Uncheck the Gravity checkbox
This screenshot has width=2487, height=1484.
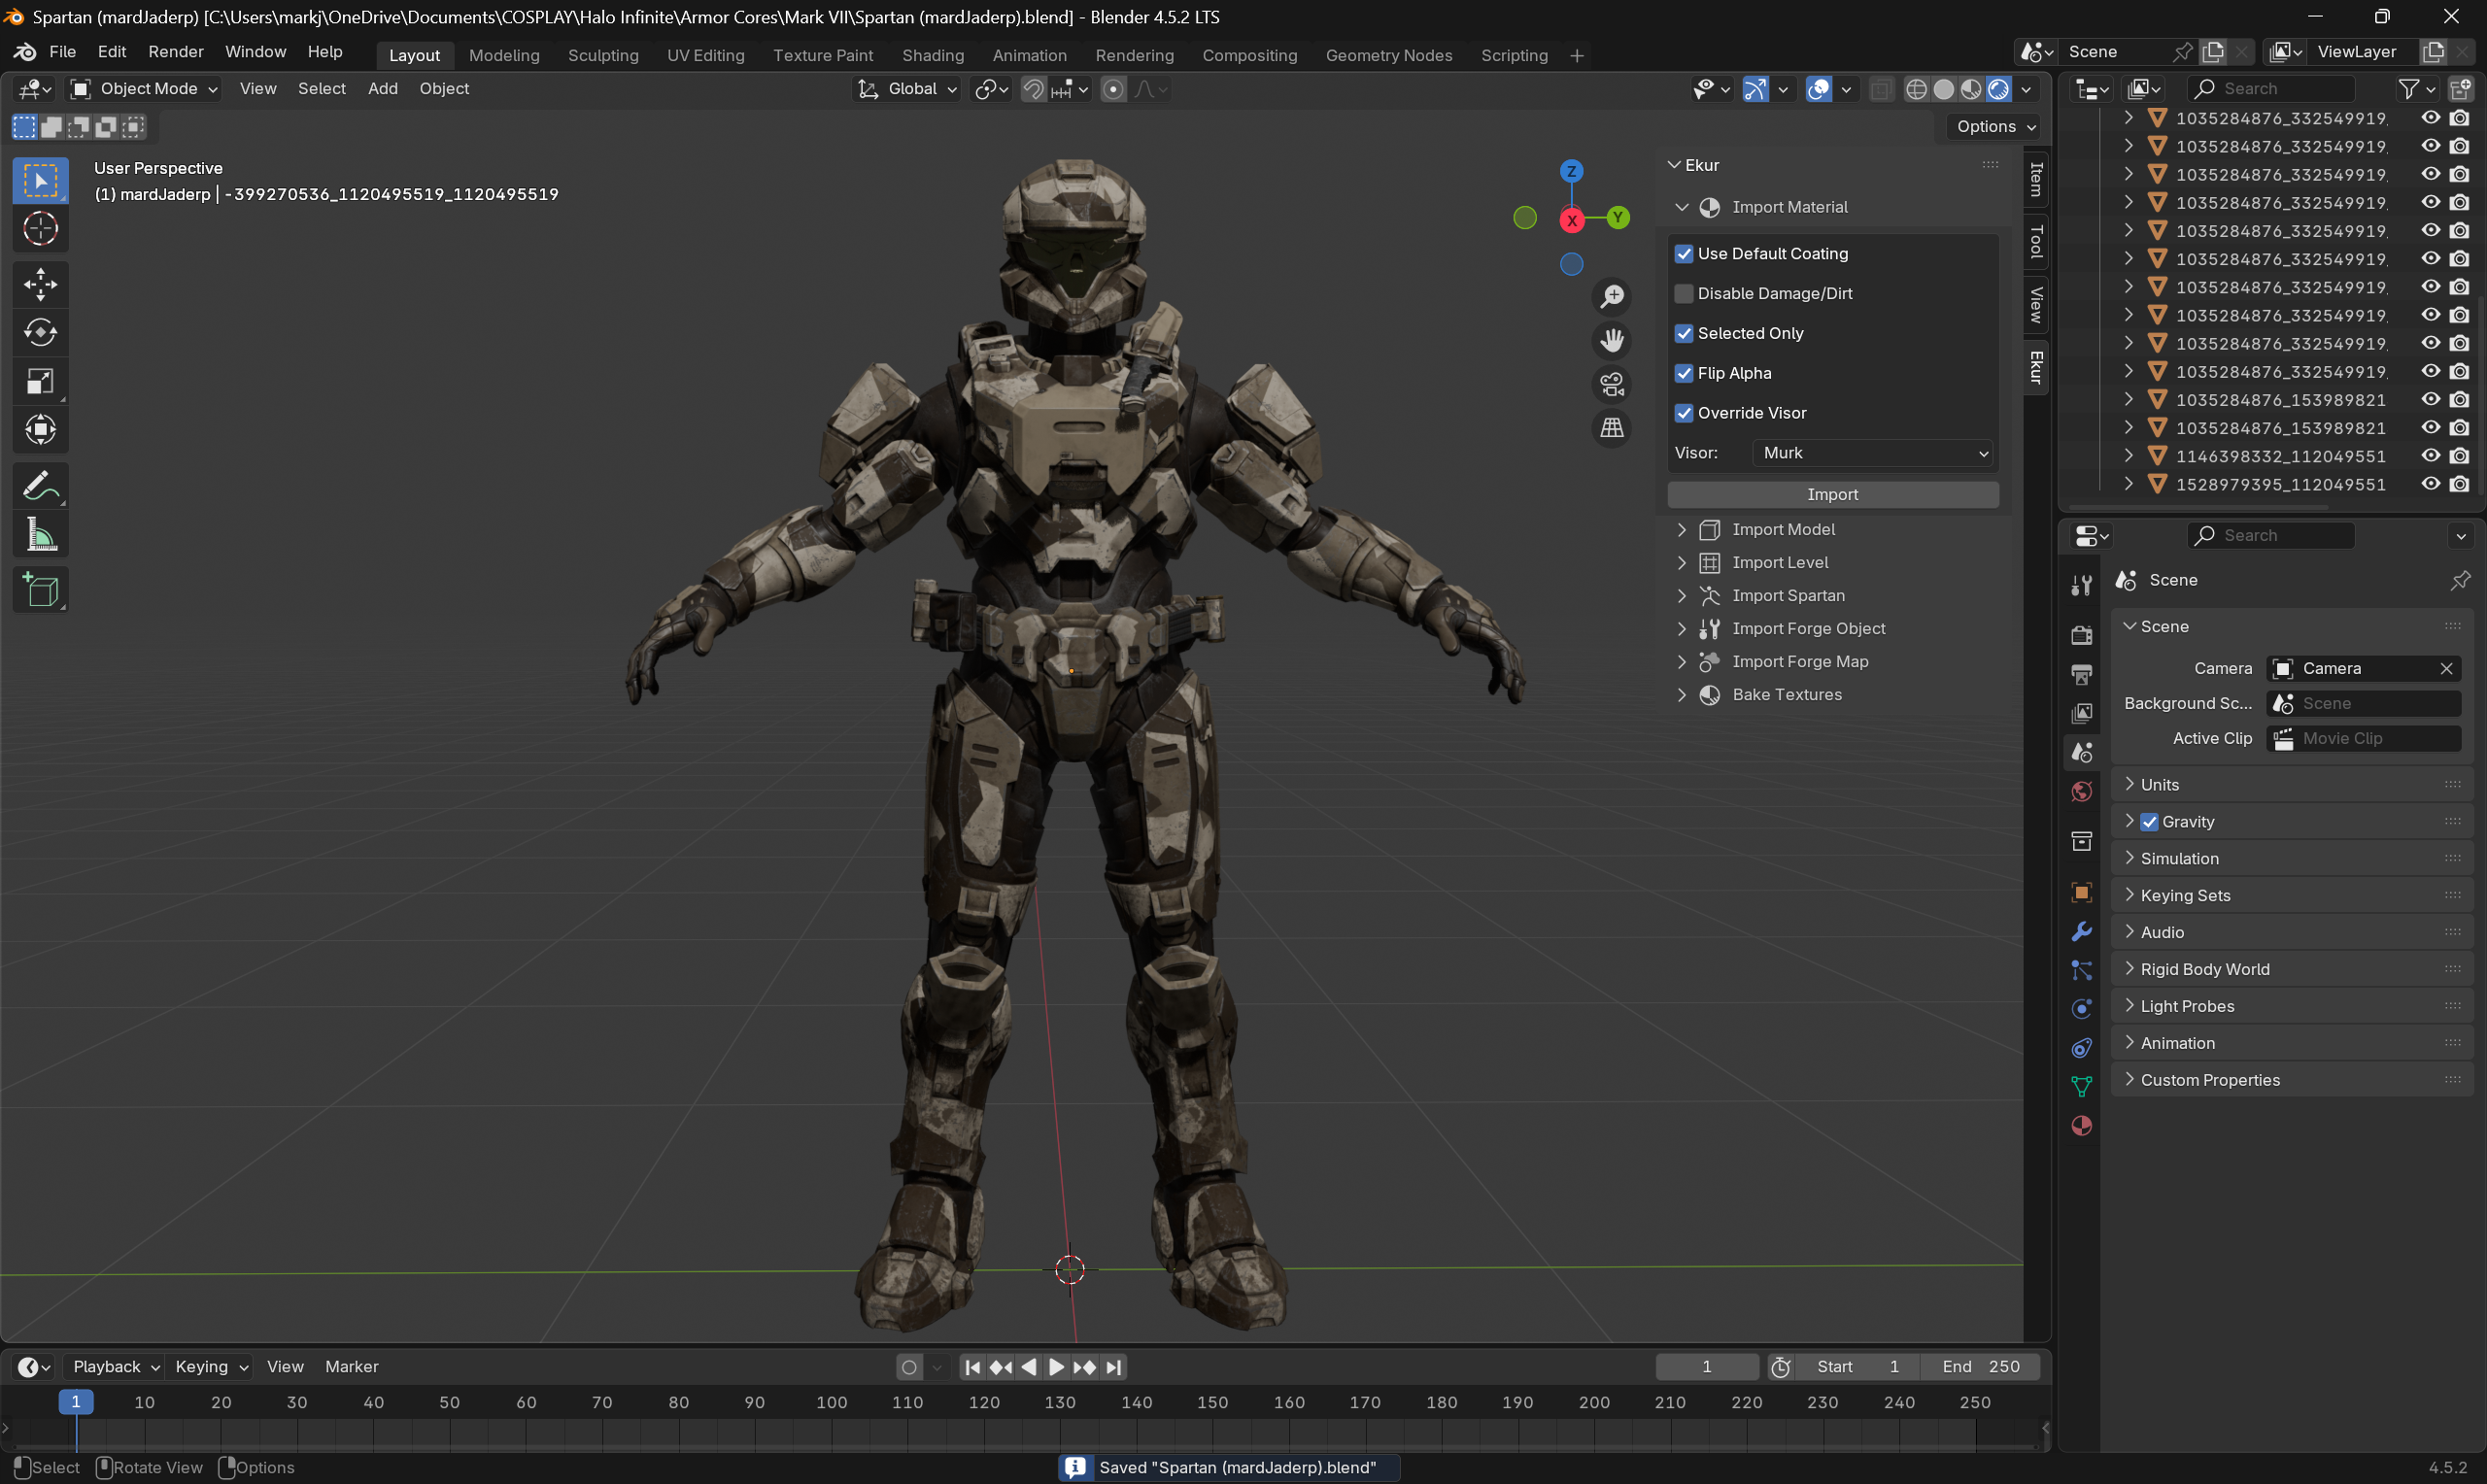pyautogui.click(x=2149, y=822)
